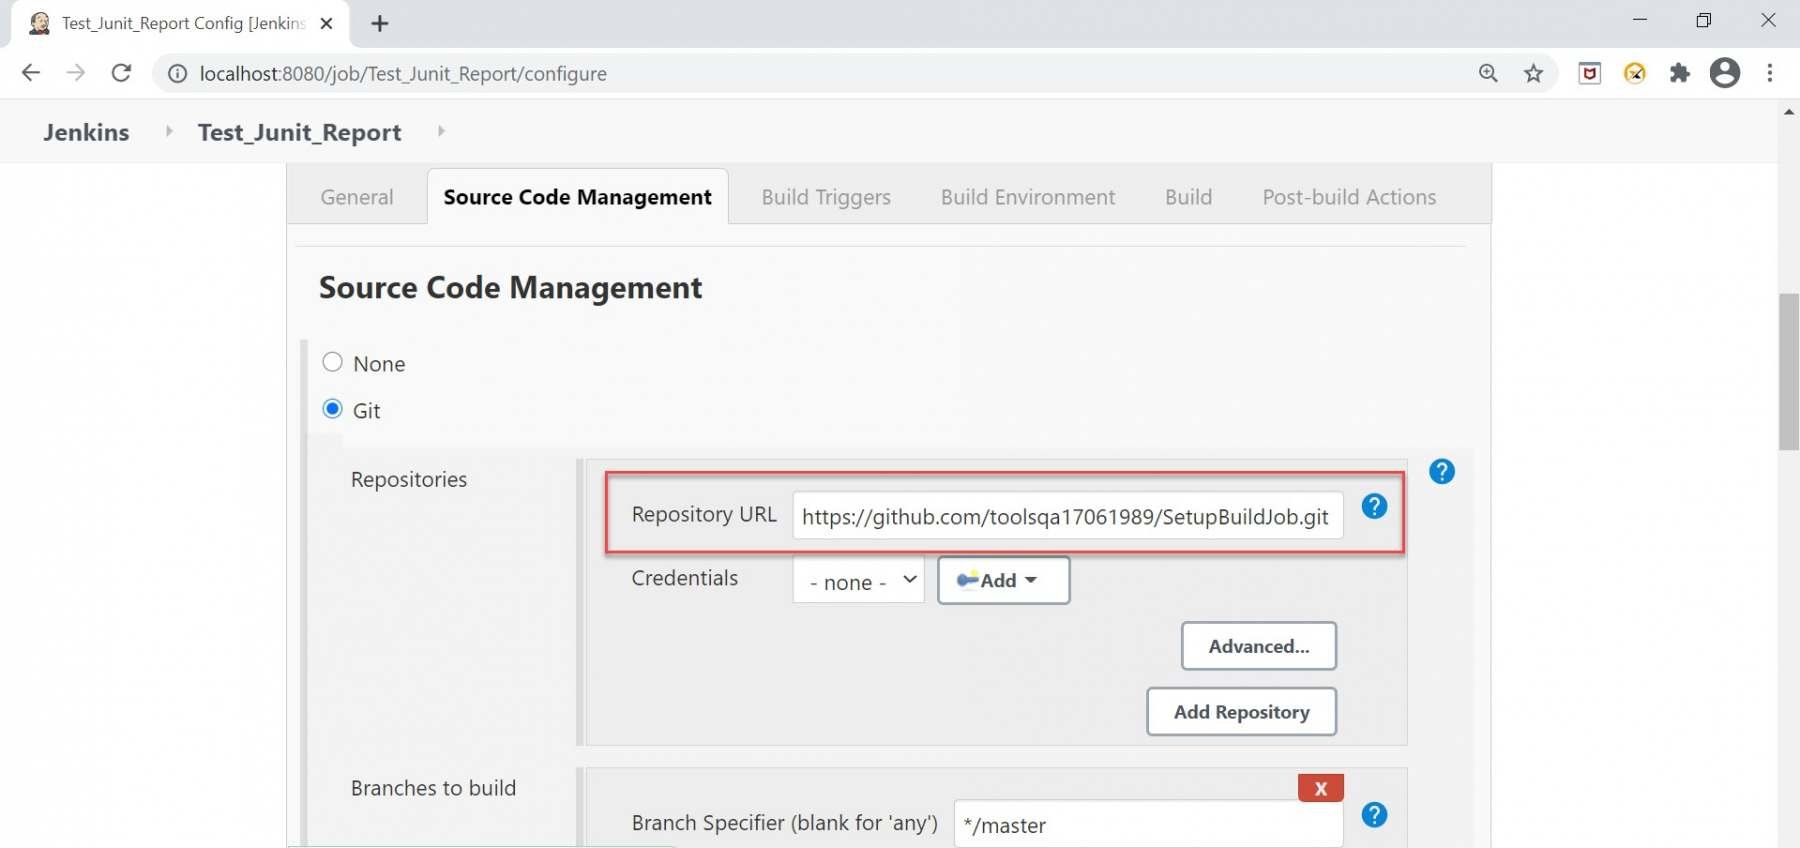Click the page's vertical scrollbar thumb
The image size is (1800, 848).
[1788, 372]
